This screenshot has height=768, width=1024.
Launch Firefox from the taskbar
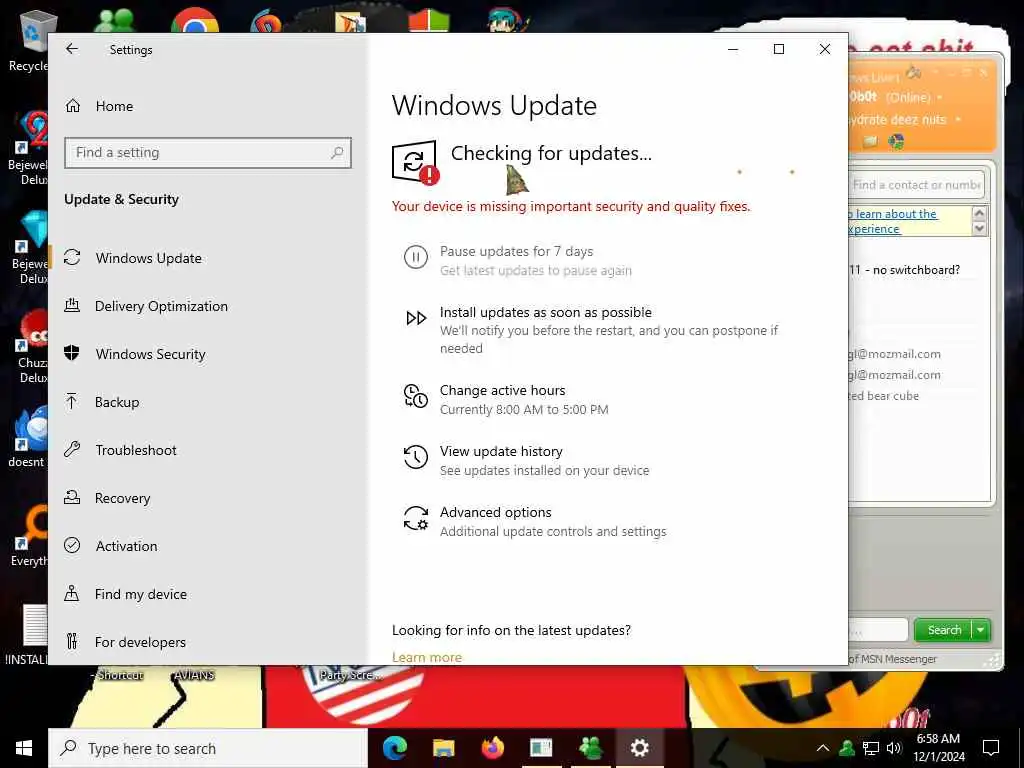492,748
